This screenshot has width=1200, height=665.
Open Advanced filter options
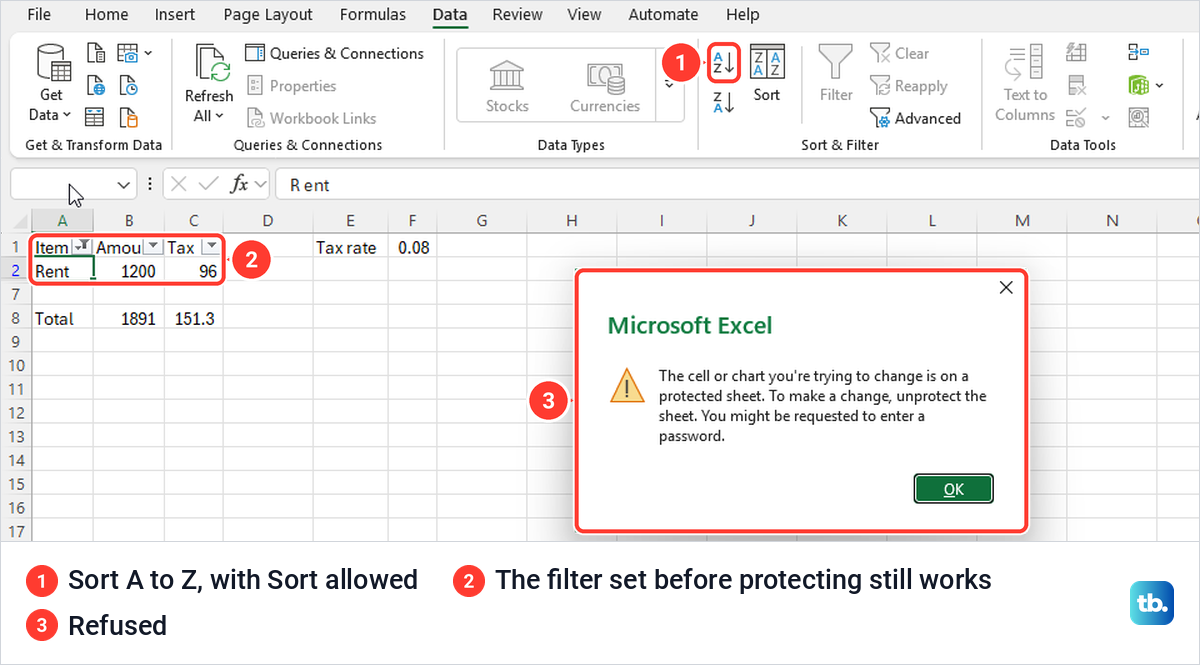point(916,118)
